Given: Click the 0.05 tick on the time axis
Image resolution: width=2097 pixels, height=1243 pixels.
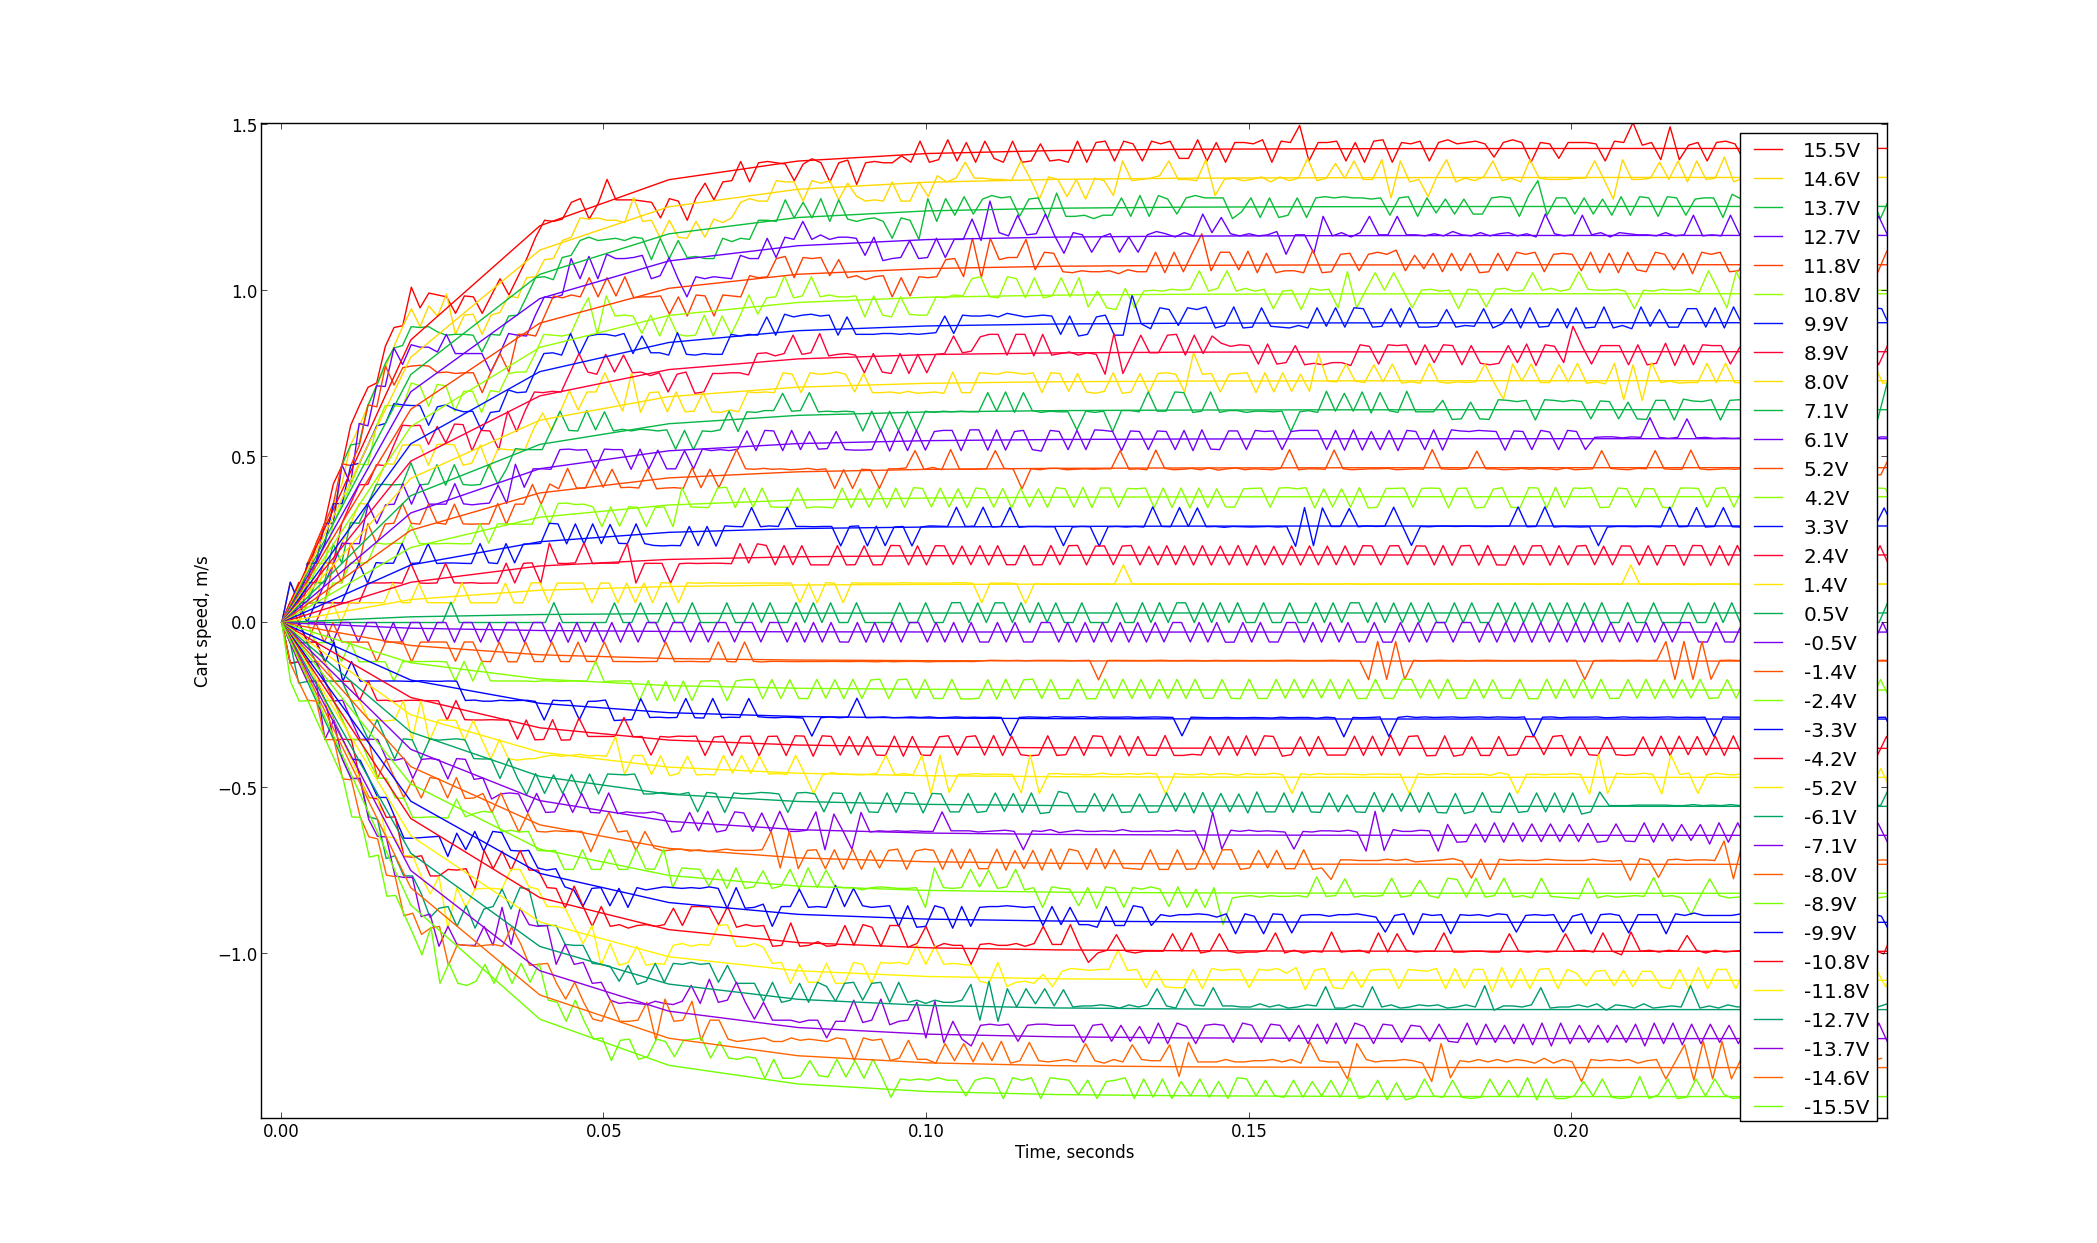Looking at the screenshot, I should (603, 1131).
